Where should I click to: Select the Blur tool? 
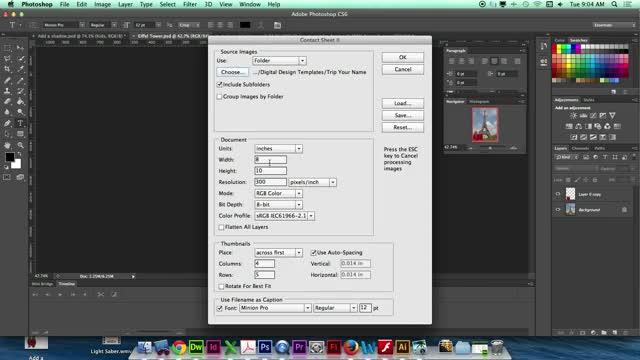tap(7, 112)
